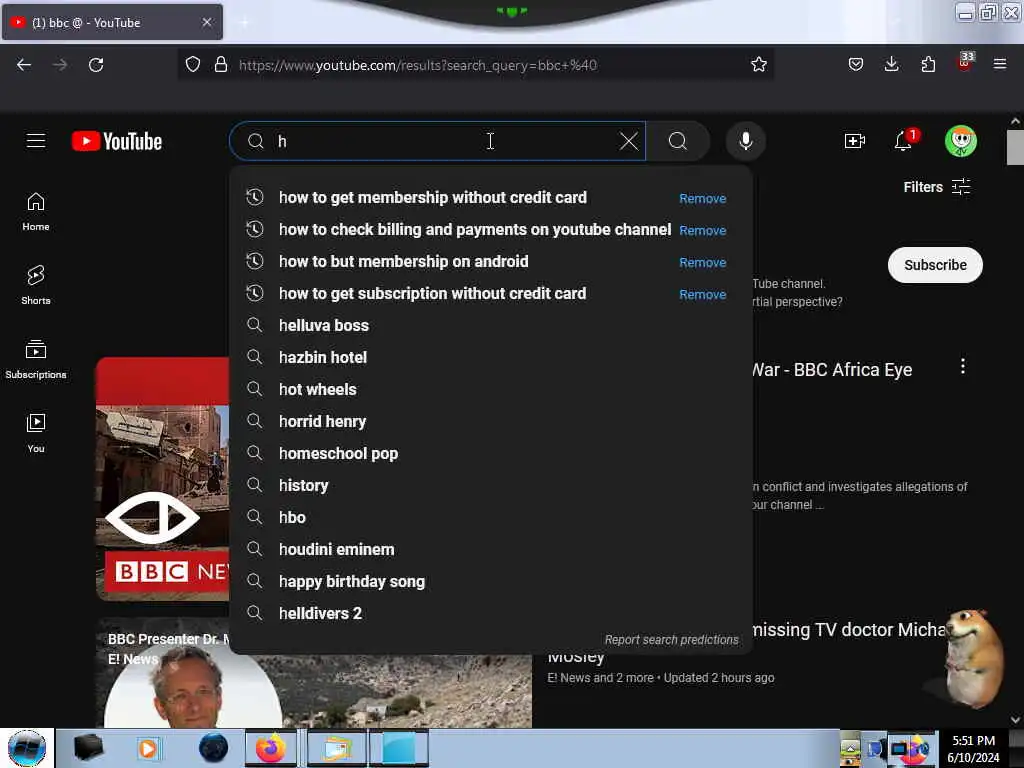The image size is (1024, 768).
Task: Open the Filters options
Action: click(x=937, y=187)
